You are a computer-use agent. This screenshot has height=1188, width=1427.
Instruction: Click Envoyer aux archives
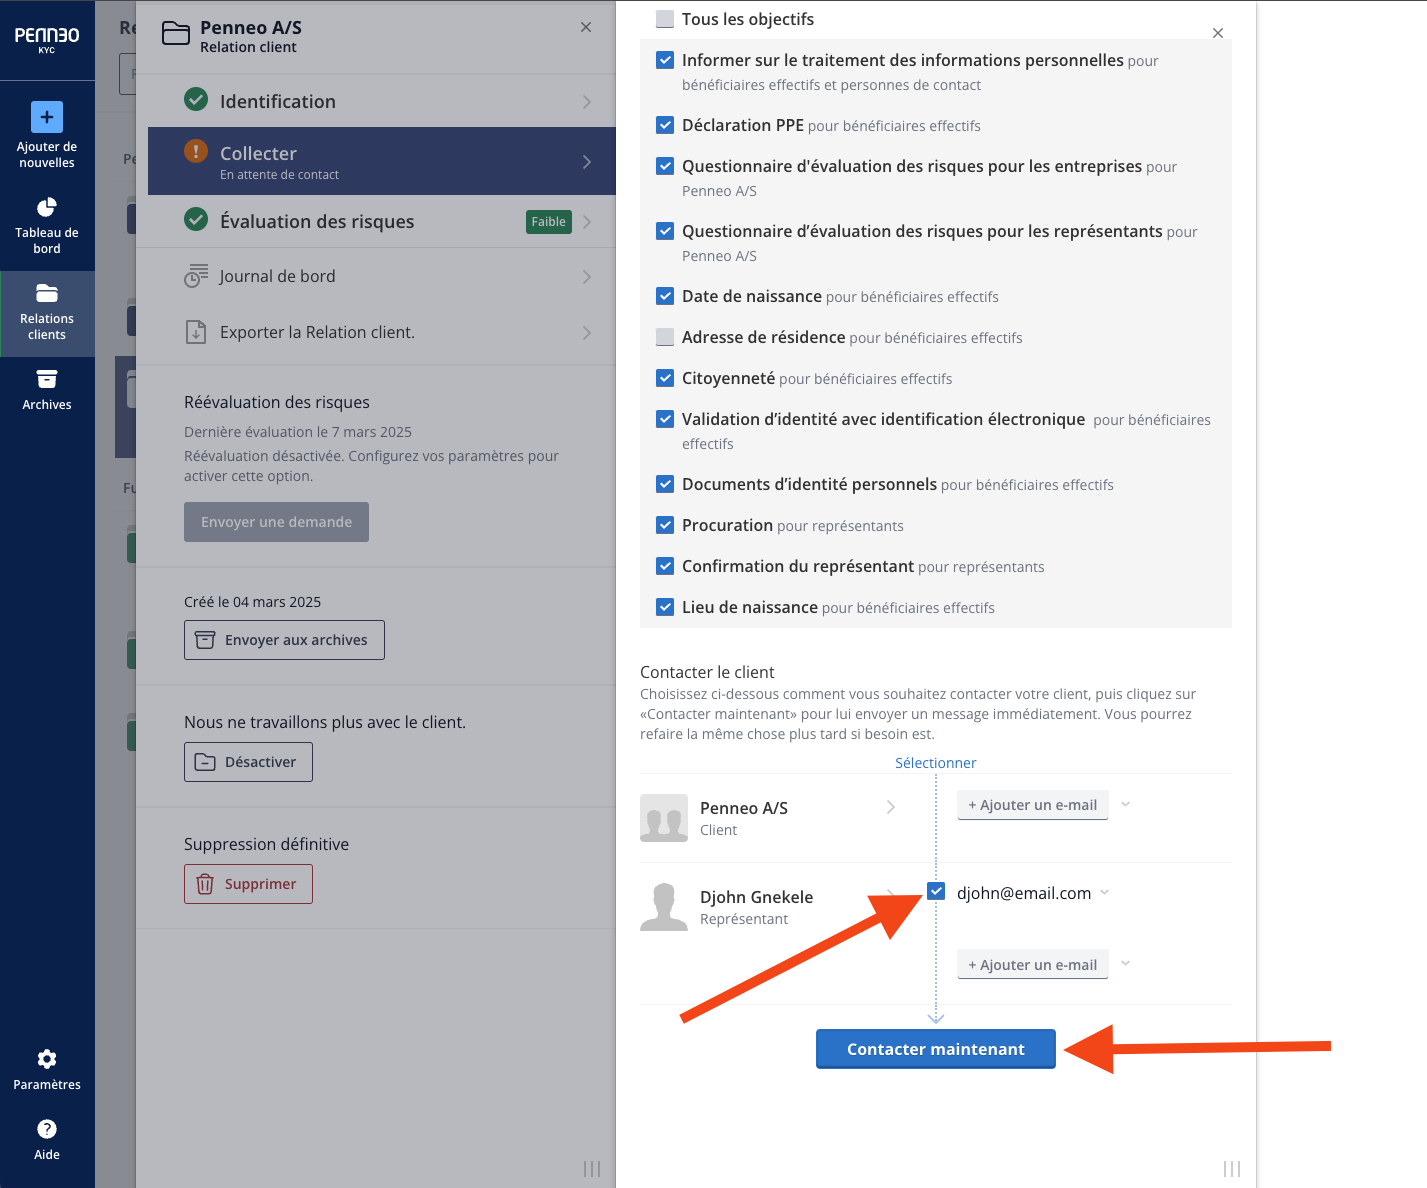[284, 640]
